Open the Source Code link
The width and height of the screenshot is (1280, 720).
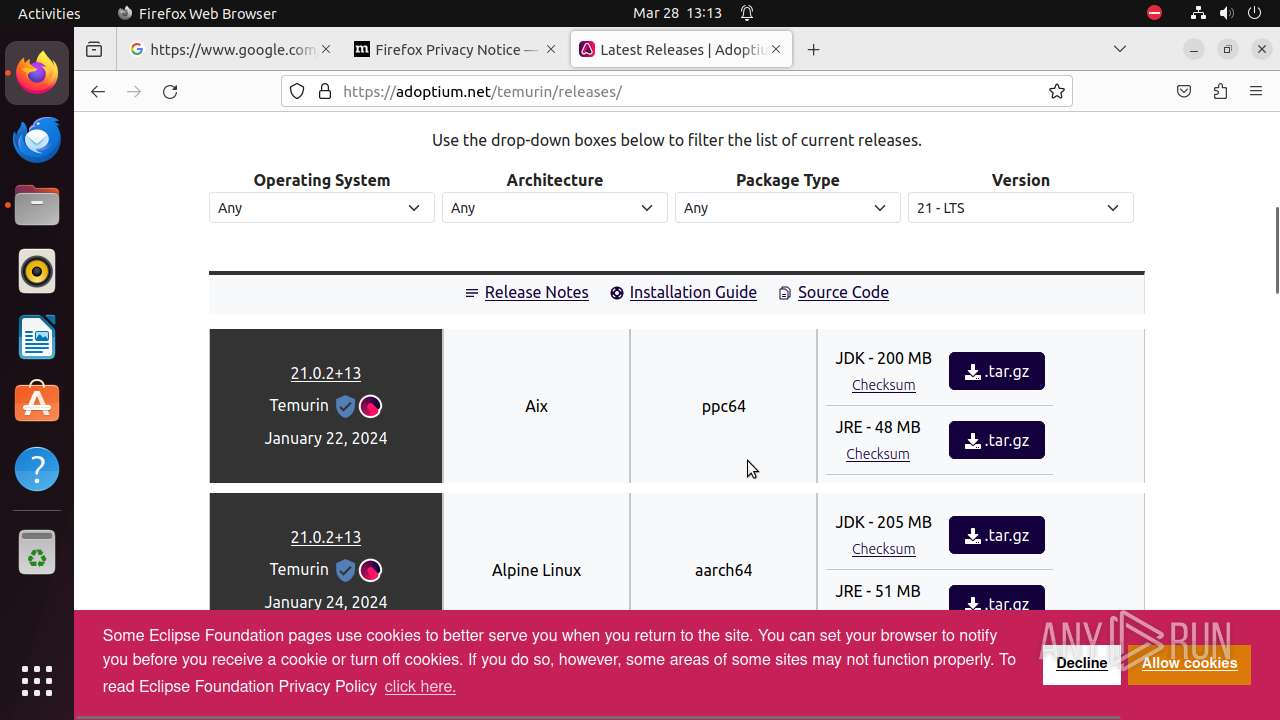843,292
